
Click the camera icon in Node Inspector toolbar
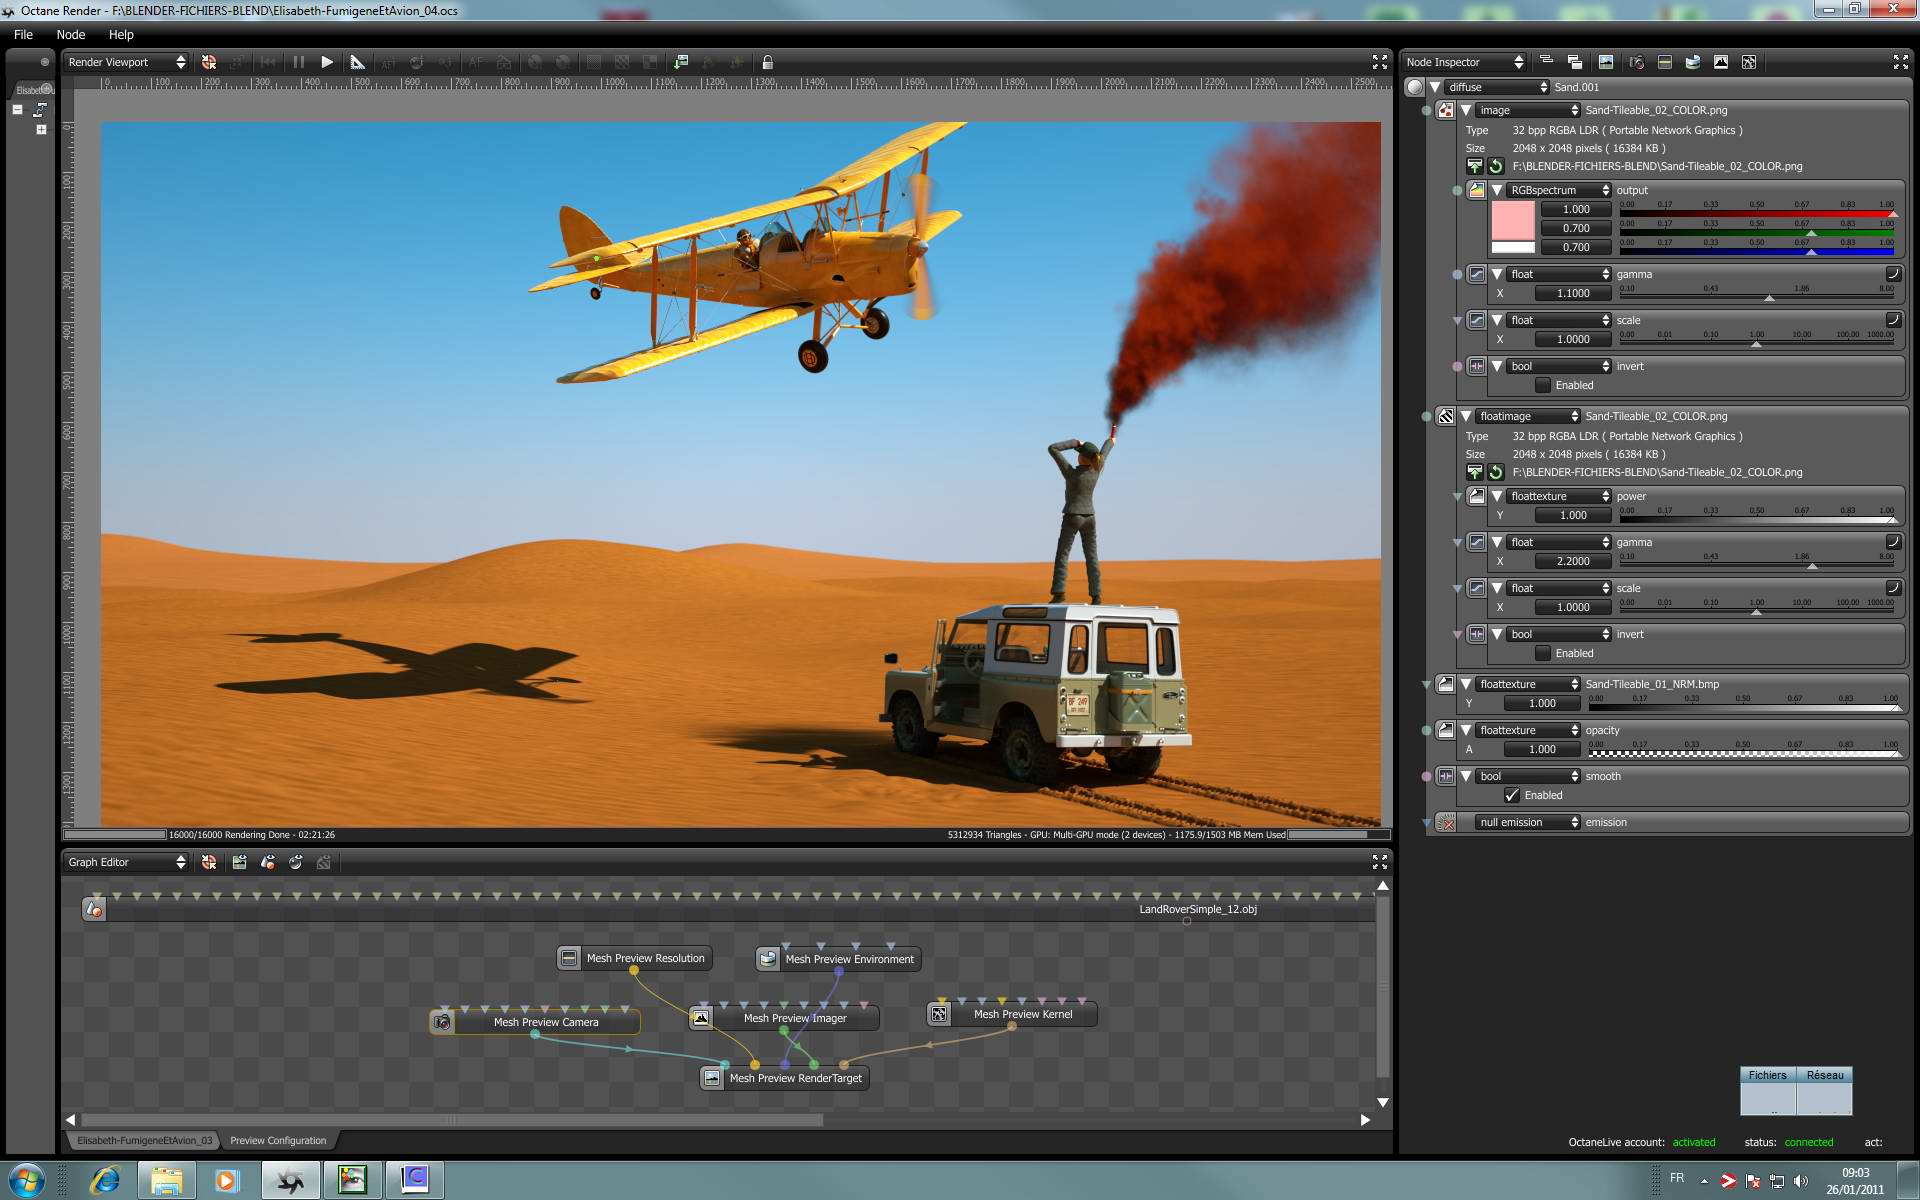tap(1636, 62)
